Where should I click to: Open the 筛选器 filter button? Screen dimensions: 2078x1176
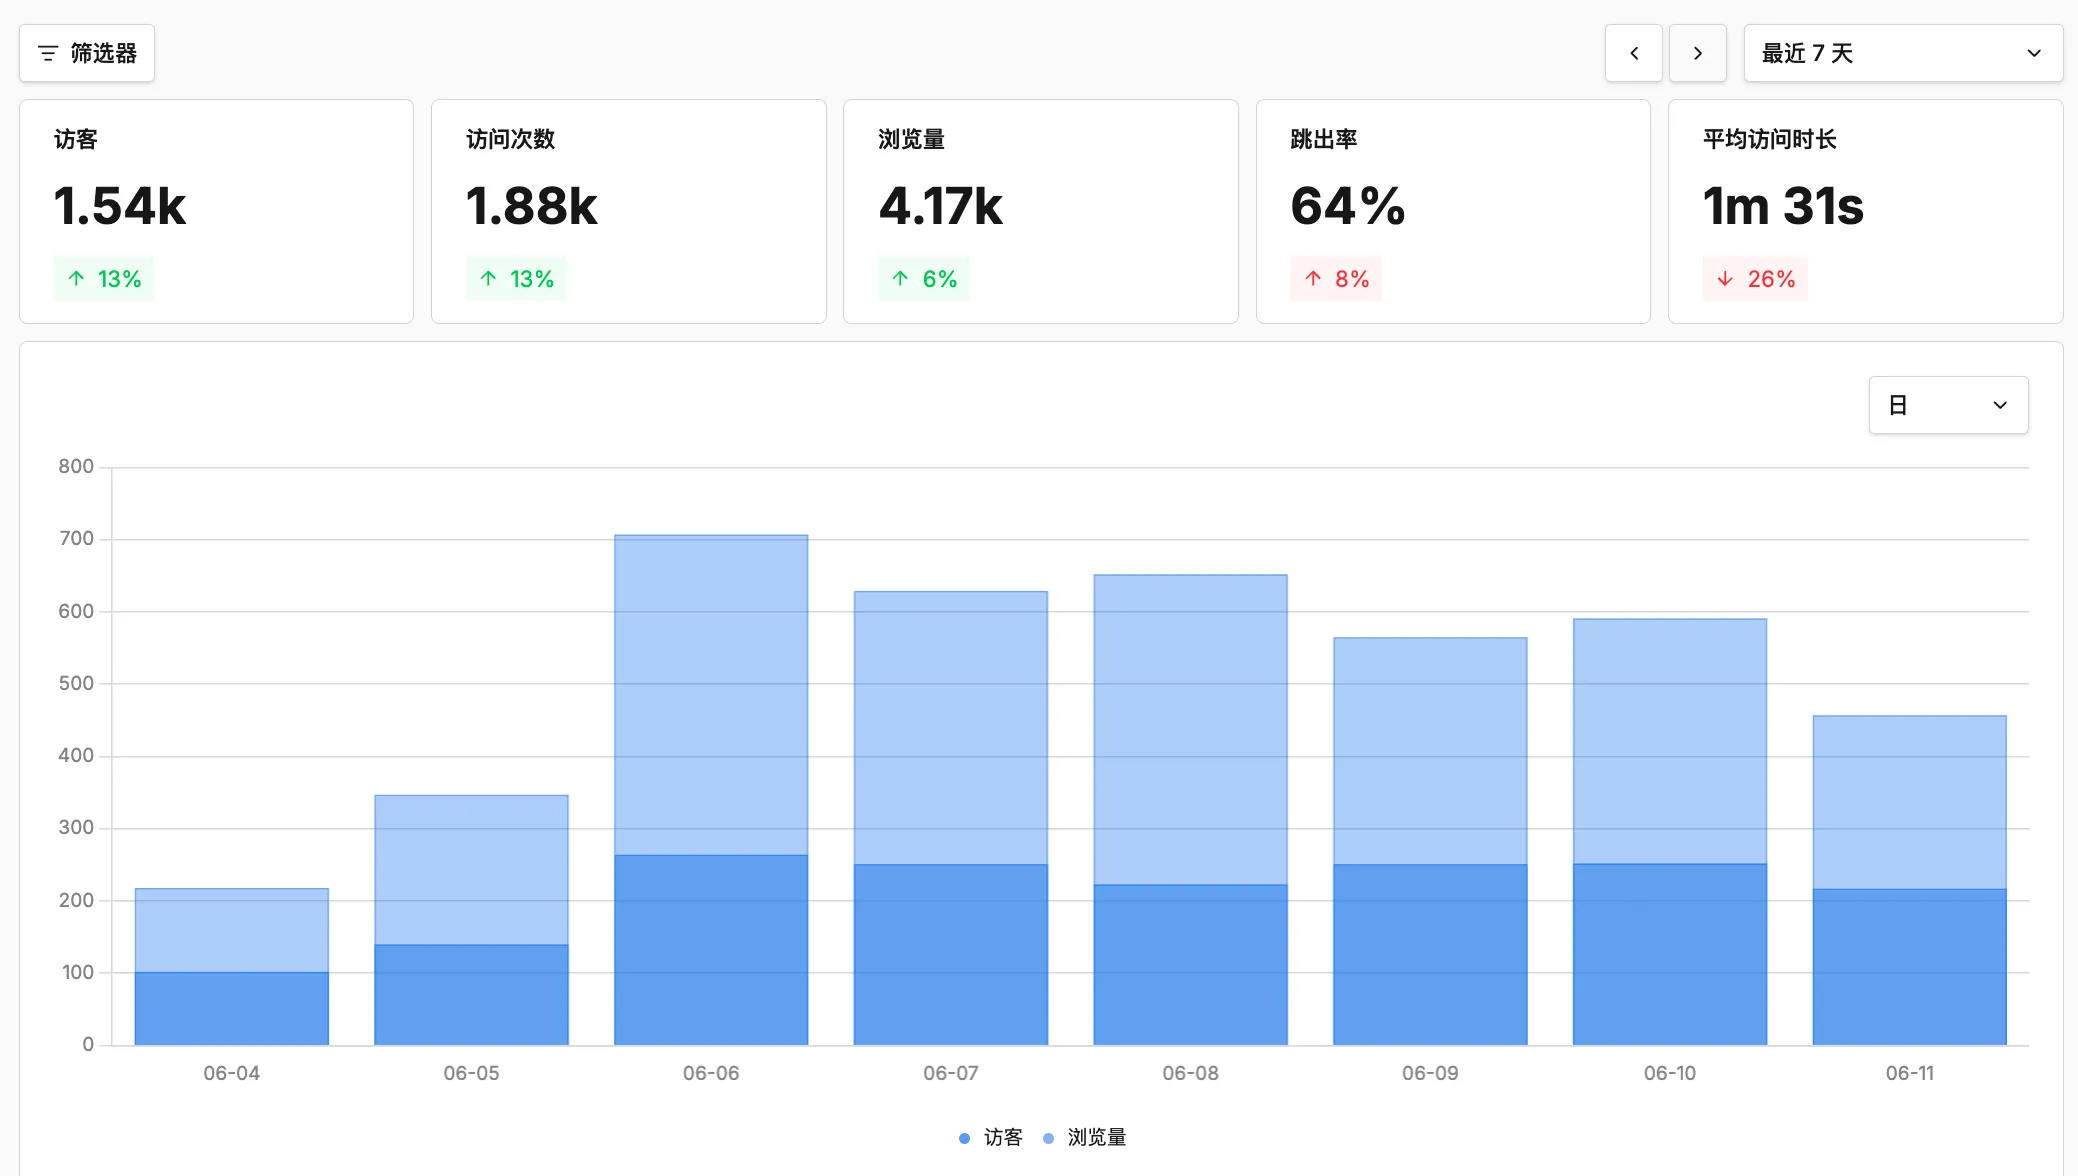[x=87, y=53]
